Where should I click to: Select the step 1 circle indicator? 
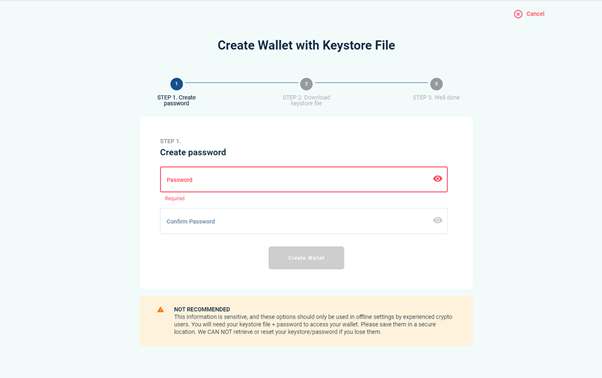[177, 84]
